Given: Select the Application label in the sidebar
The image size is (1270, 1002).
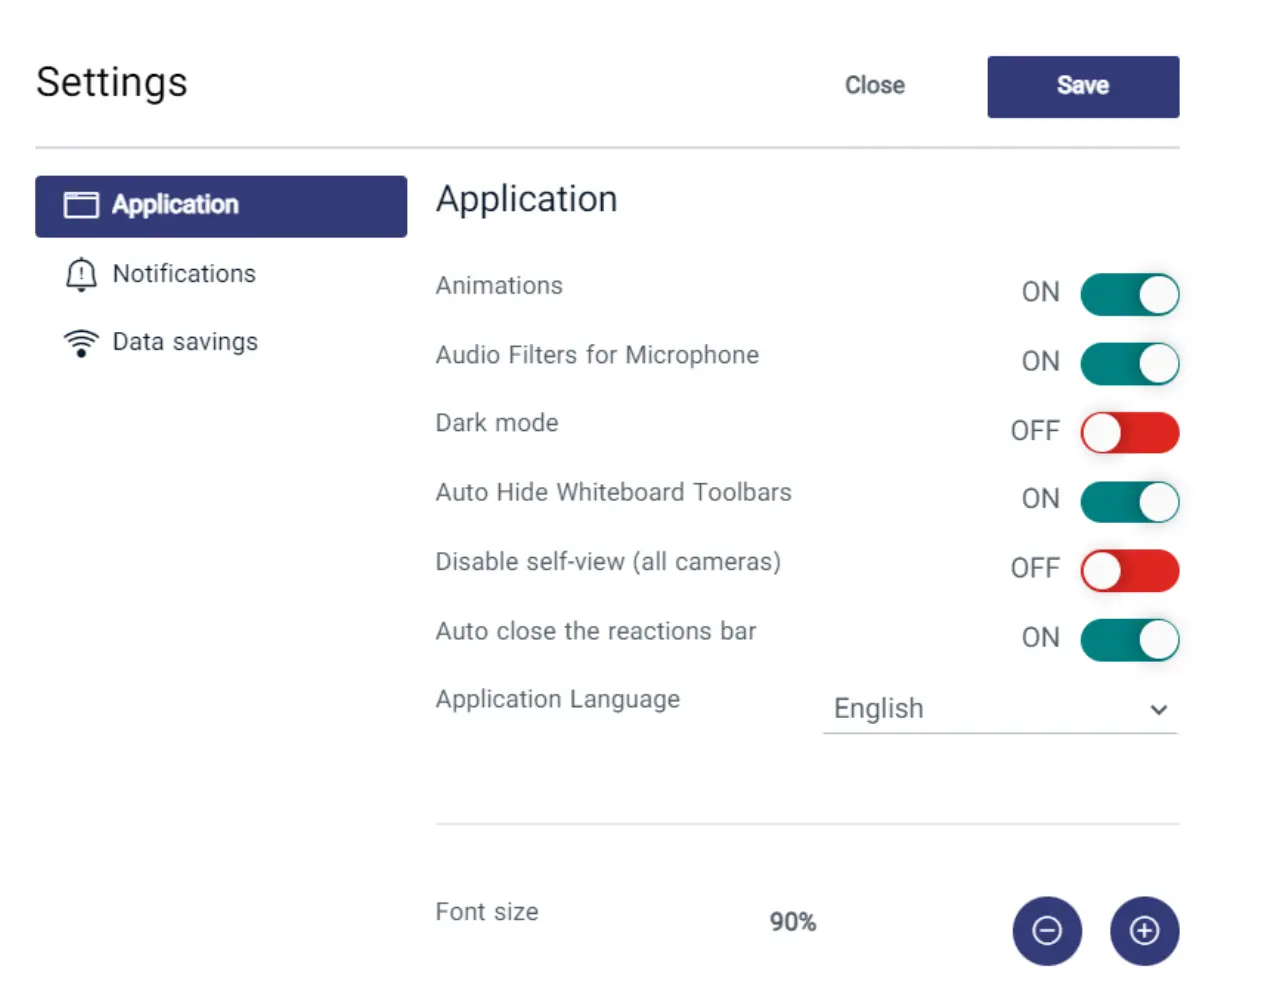Looking at the screenshot, I should tap(175, 205).
